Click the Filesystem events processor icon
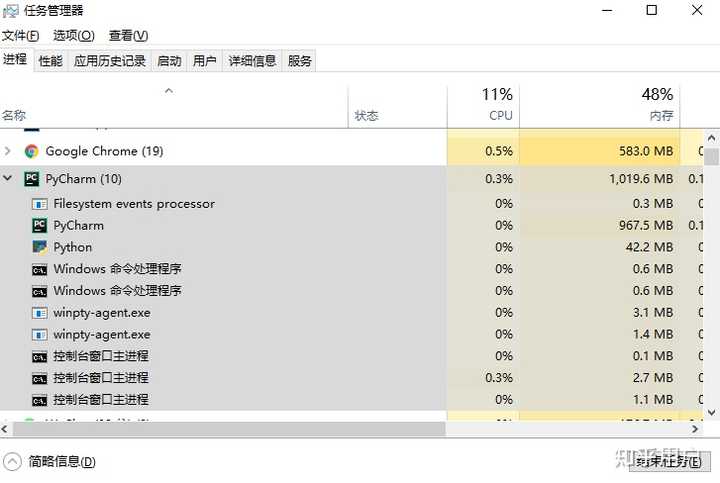 [x=40, y=204]
